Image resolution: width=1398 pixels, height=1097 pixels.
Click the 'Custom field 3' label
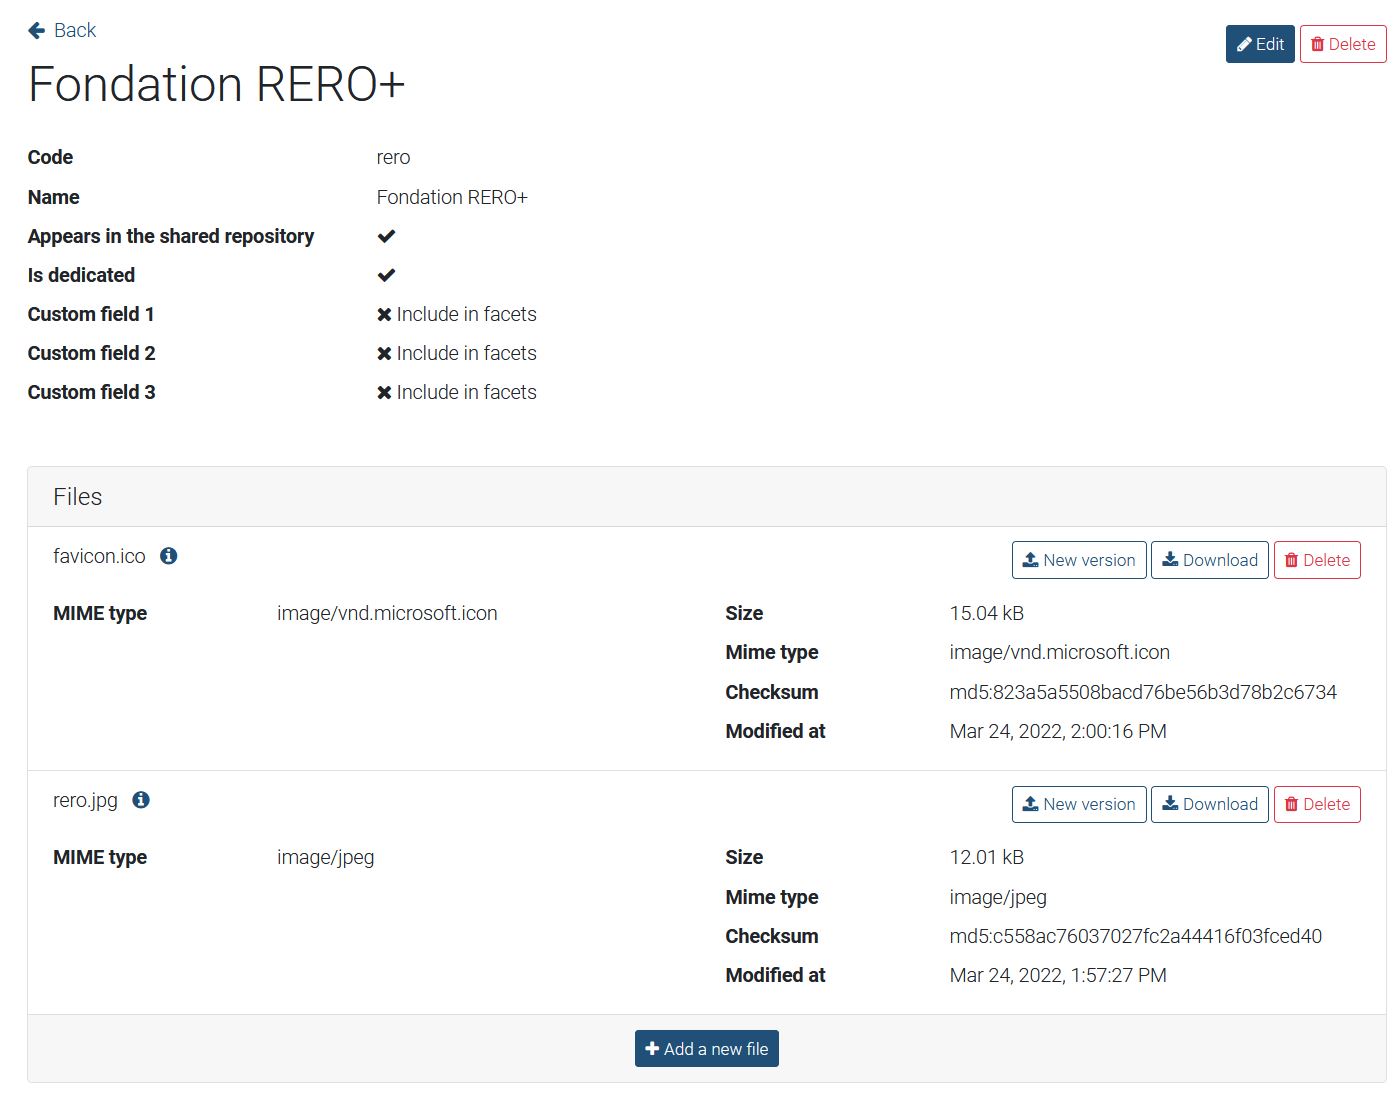91,392
